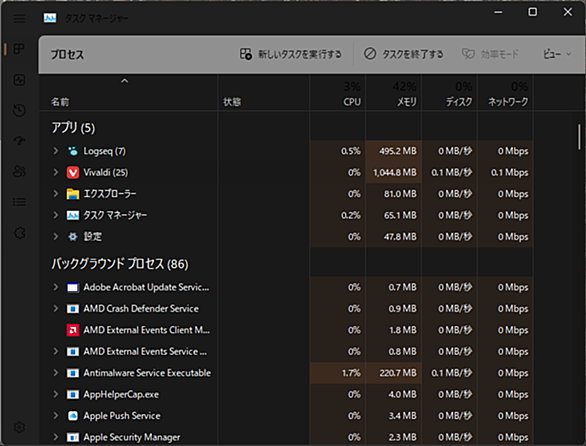Select the Processes page icon in sidebar

coord(19,49)
